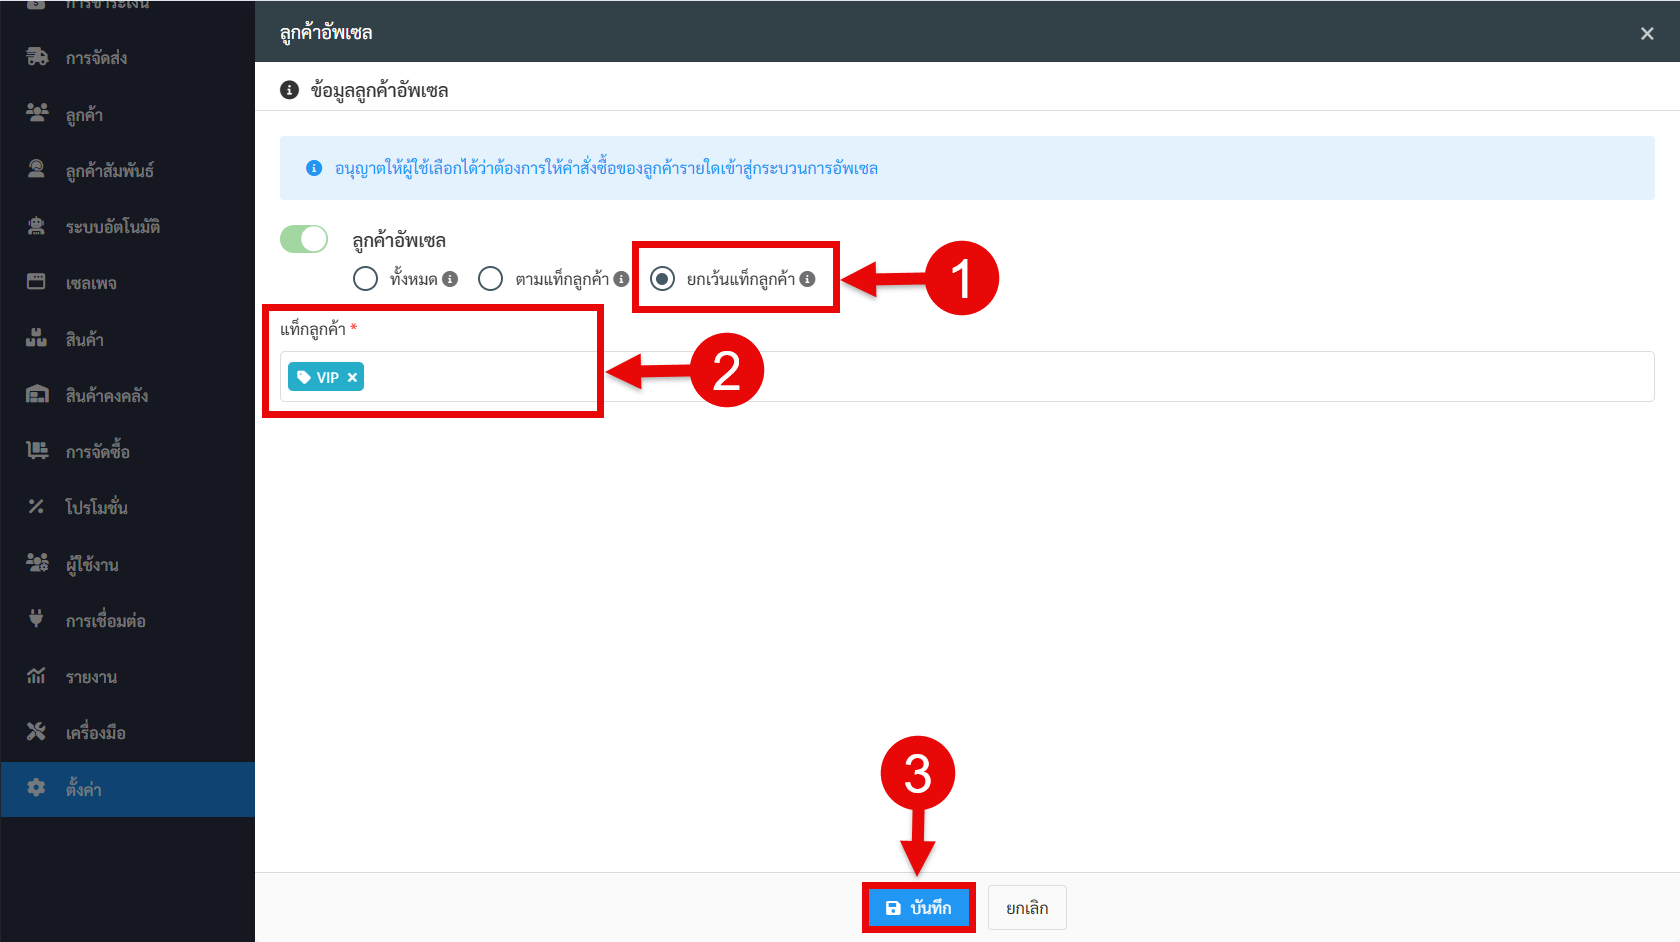Screen dimensions: 1680x942
Task: Click the tools icon for เครื่องมือ
Action: pos(37,732)
